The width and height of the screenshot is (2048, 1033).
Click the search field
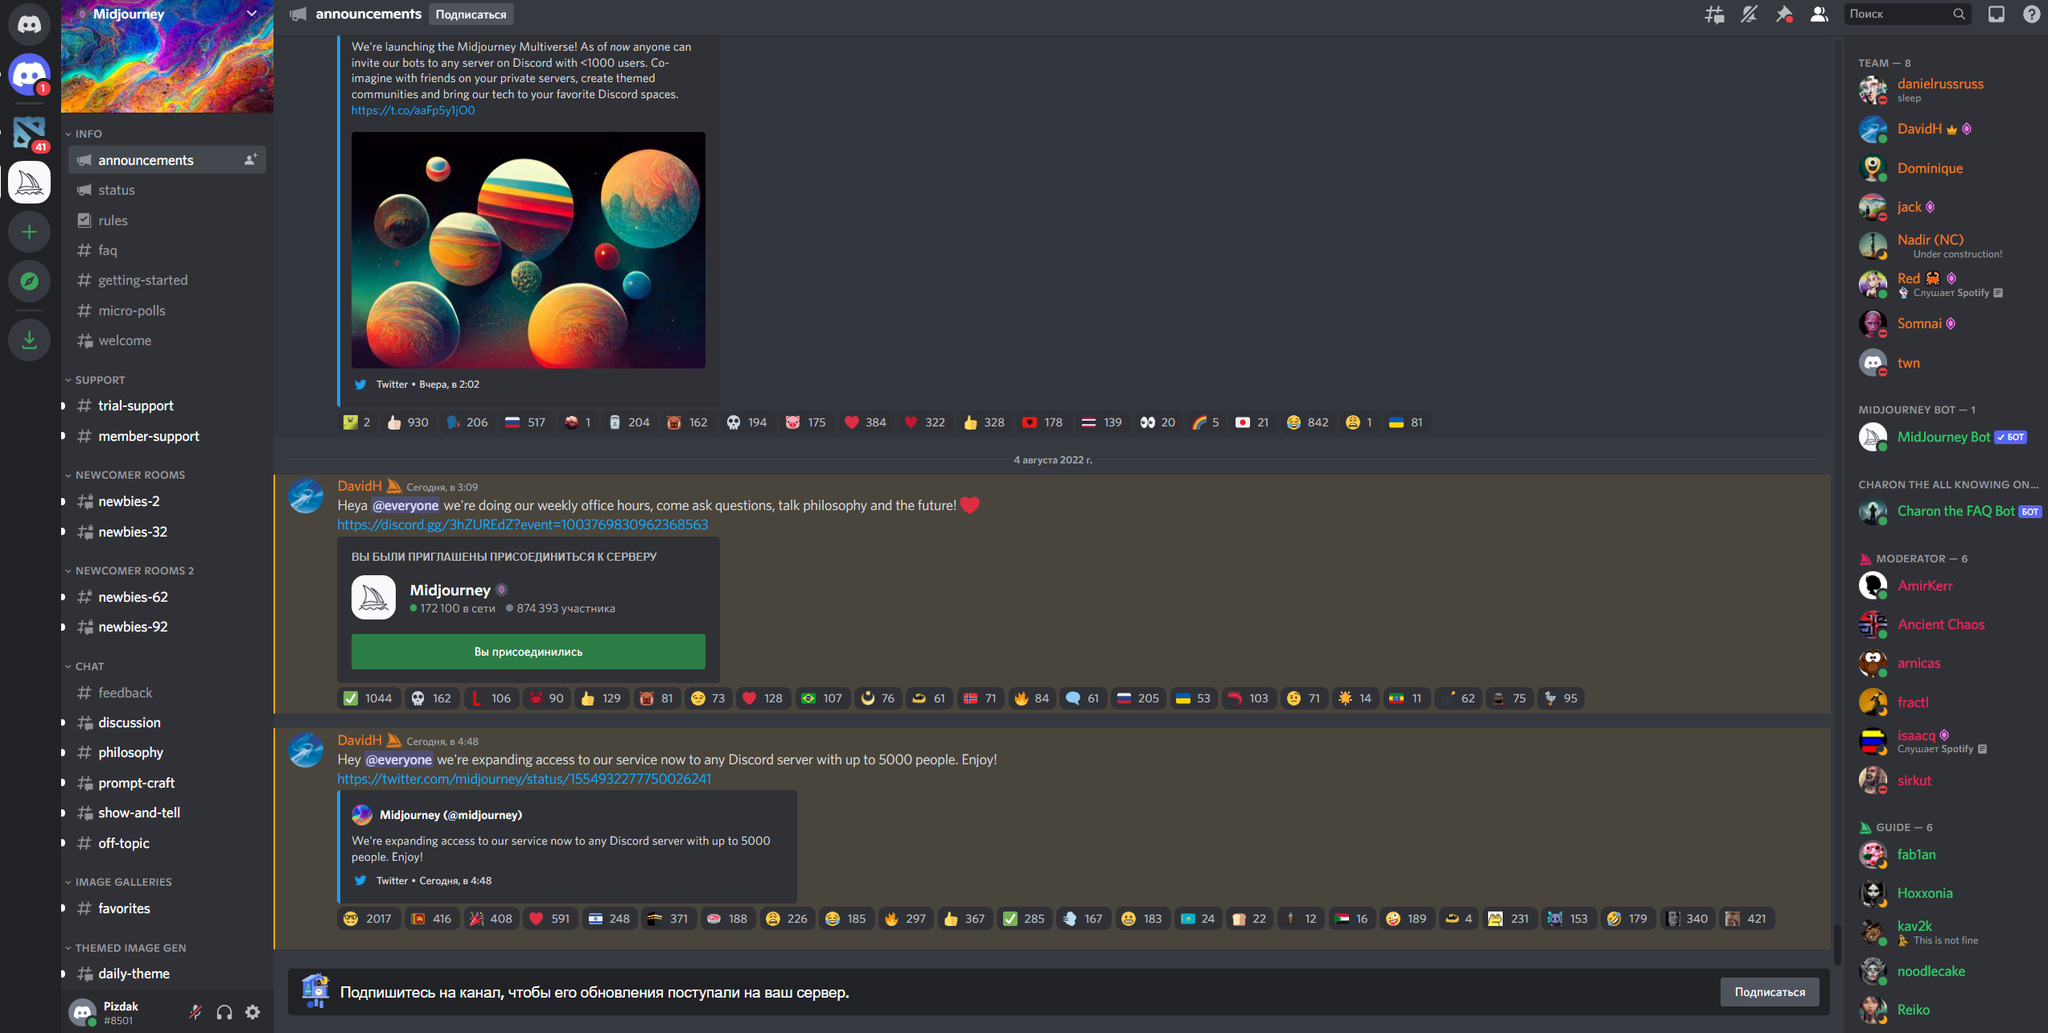click(x=1908, y=14)
